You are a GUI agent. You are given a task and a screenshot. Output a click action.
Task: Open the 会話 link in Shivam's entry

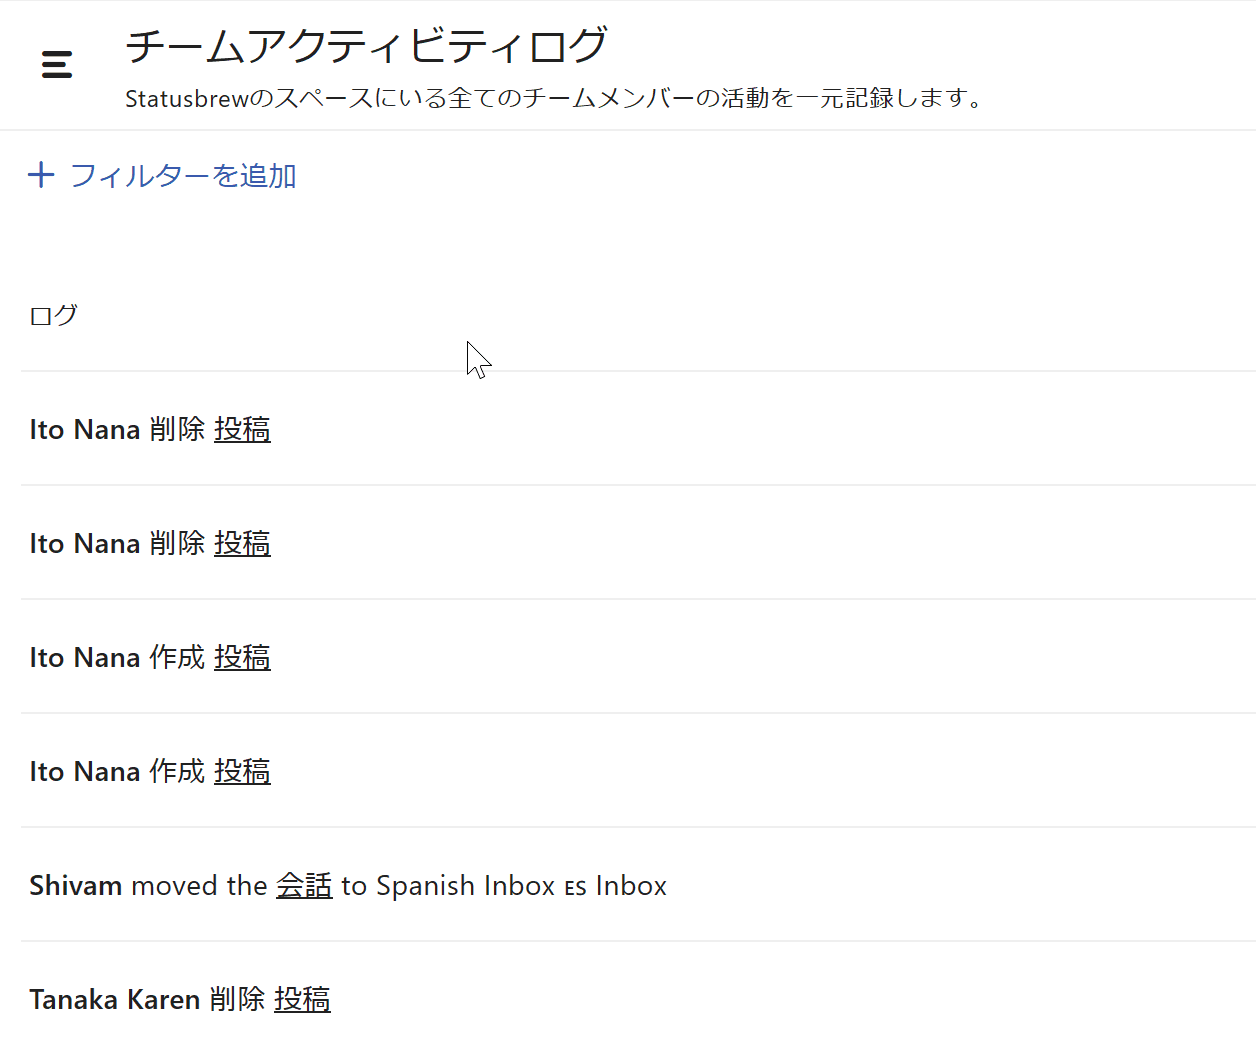[304, 885]
